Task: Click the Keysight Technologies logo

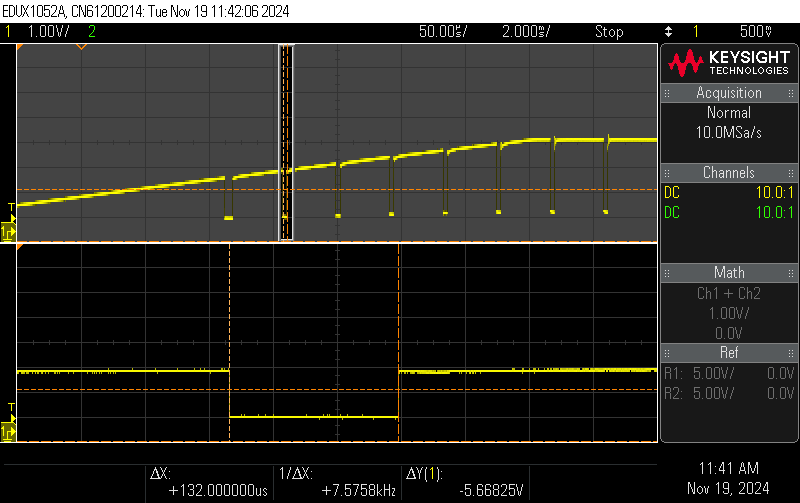Action: 729,63
